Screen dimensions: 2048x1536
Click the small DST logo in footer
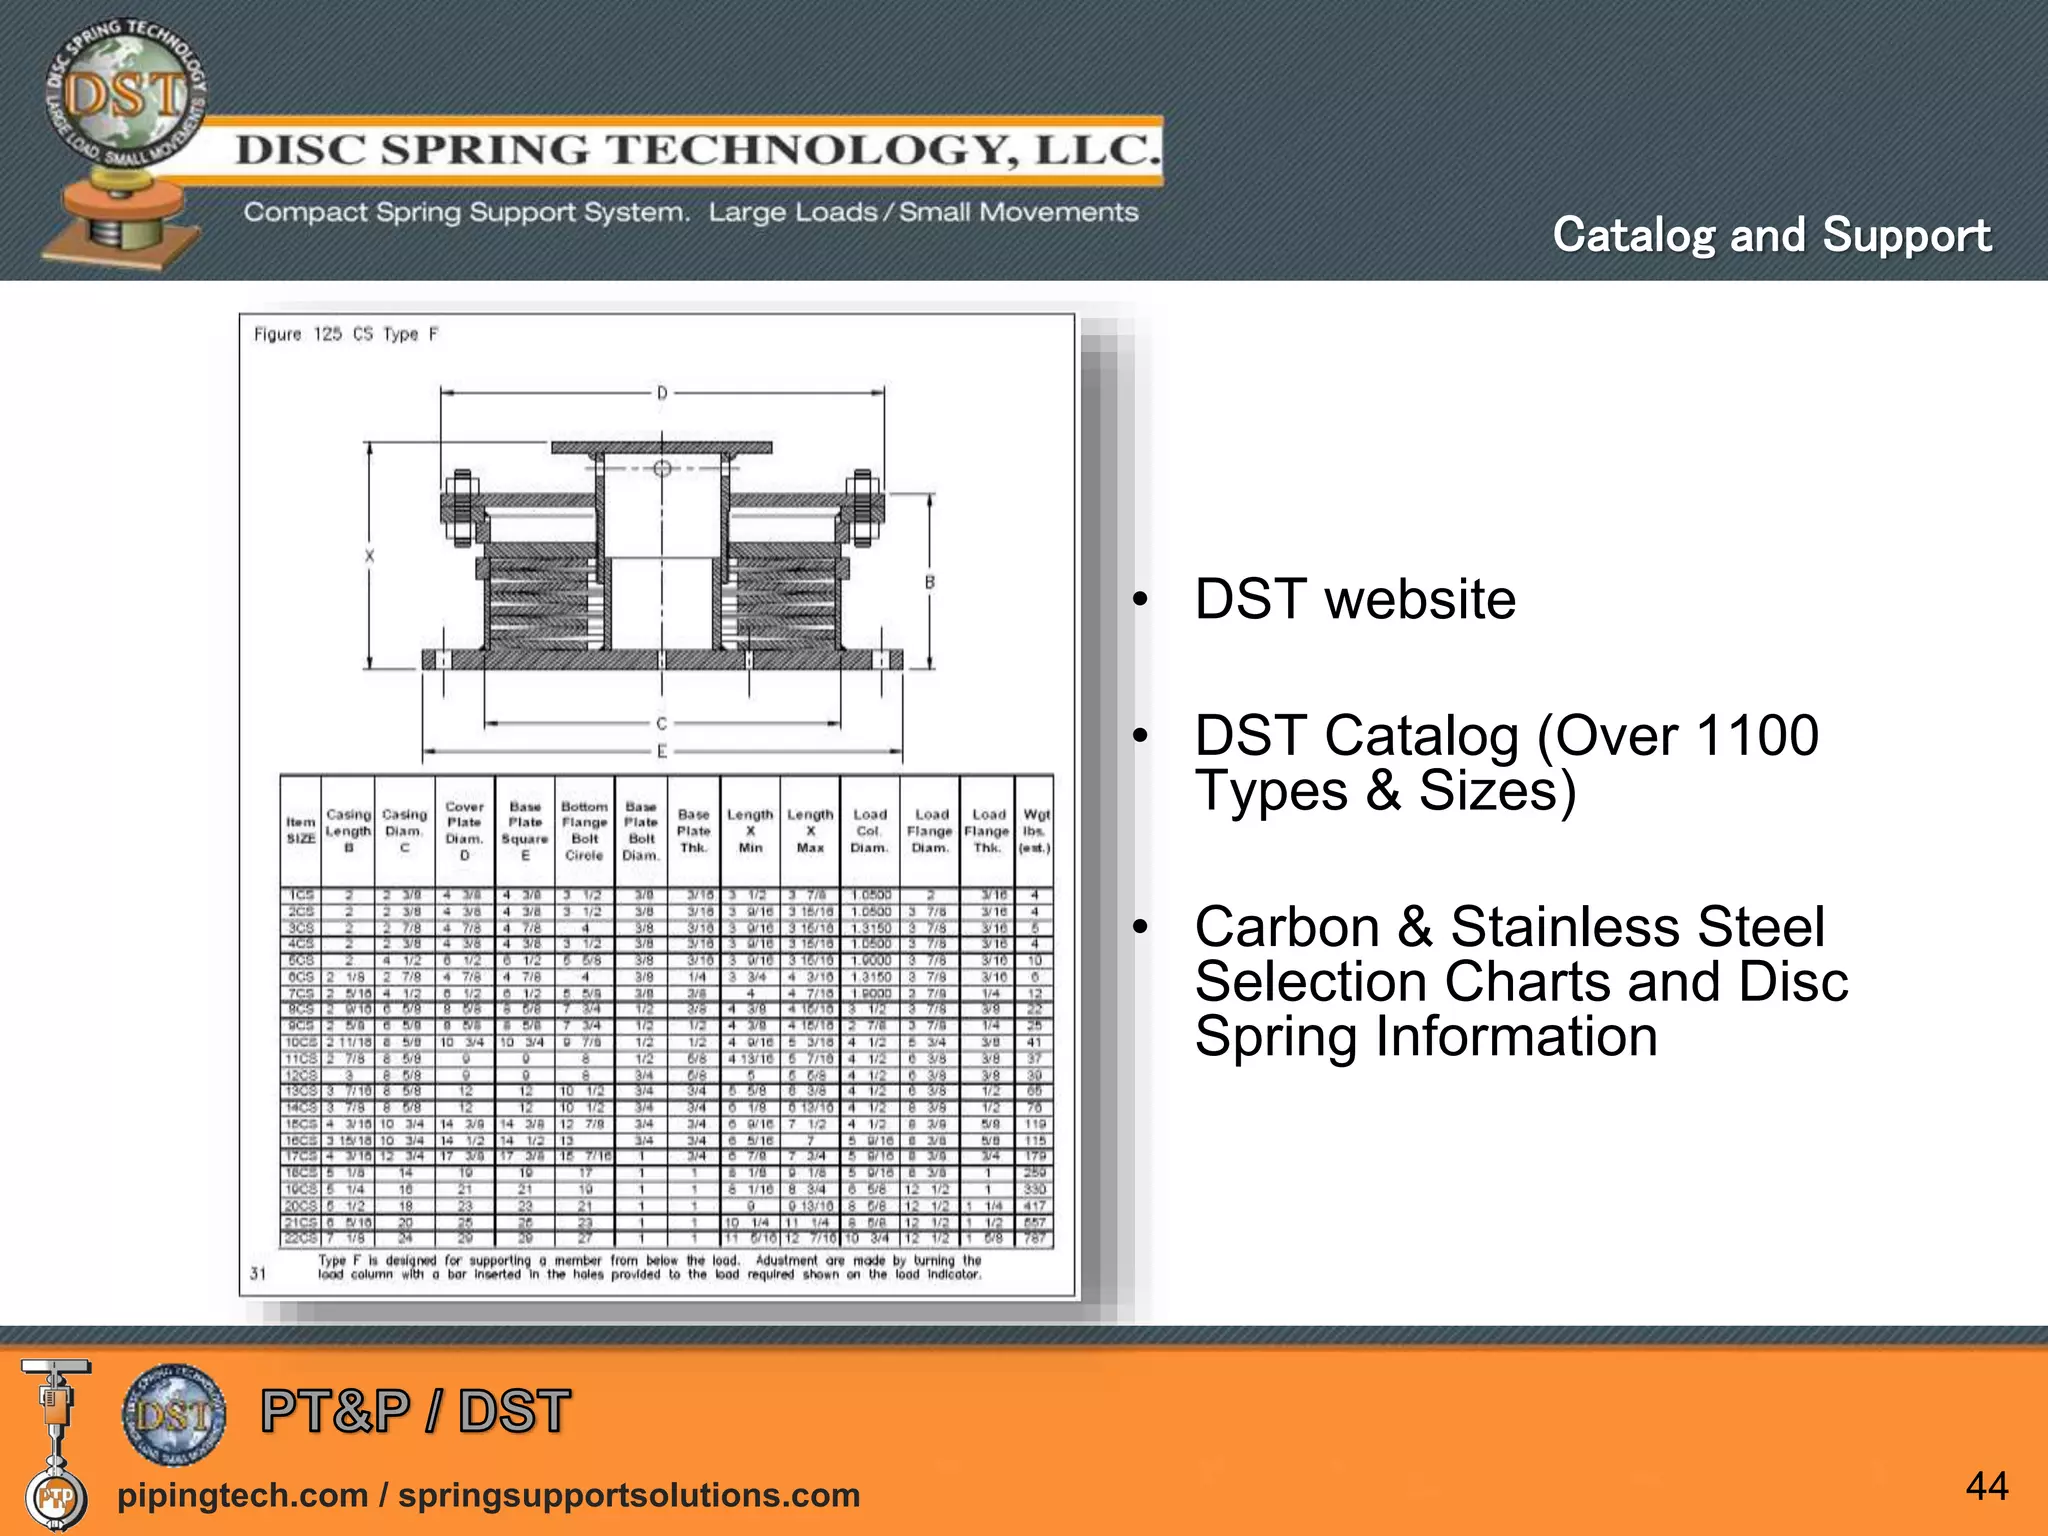(174, 1414)
